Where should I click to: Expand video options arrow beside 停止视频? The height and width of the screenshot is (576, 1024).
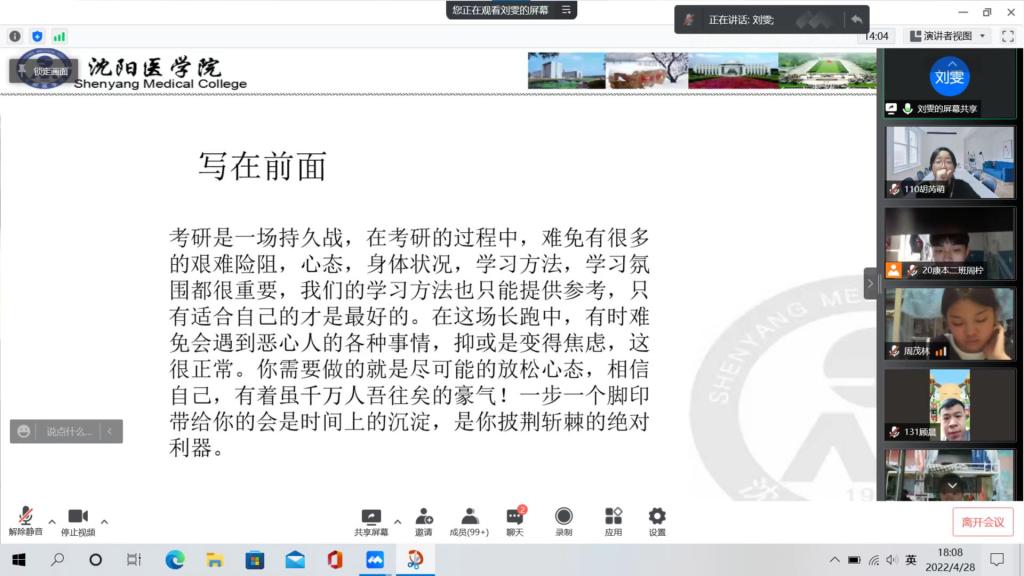104,521
